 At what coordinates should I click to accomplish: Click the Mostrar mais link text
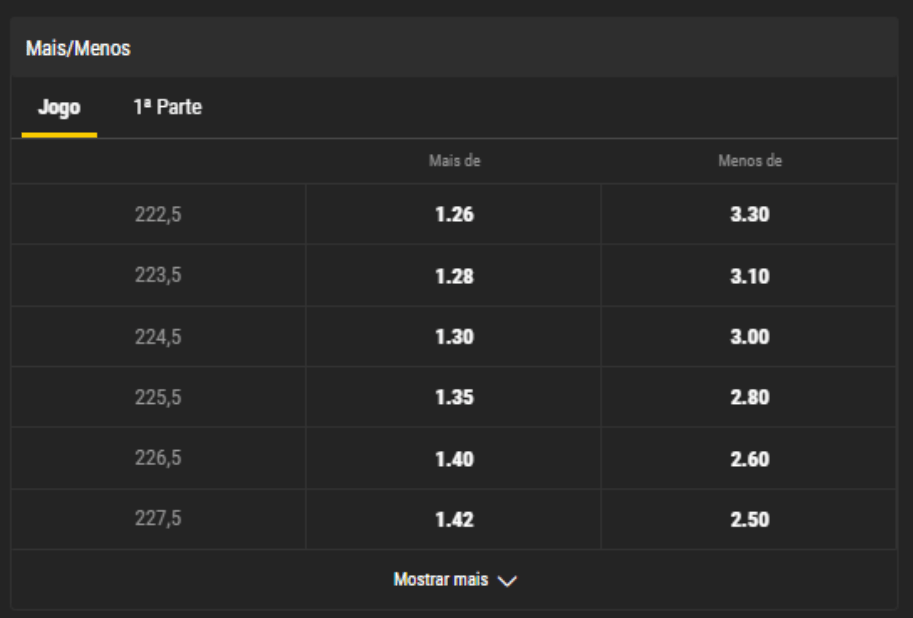(441, 580)
